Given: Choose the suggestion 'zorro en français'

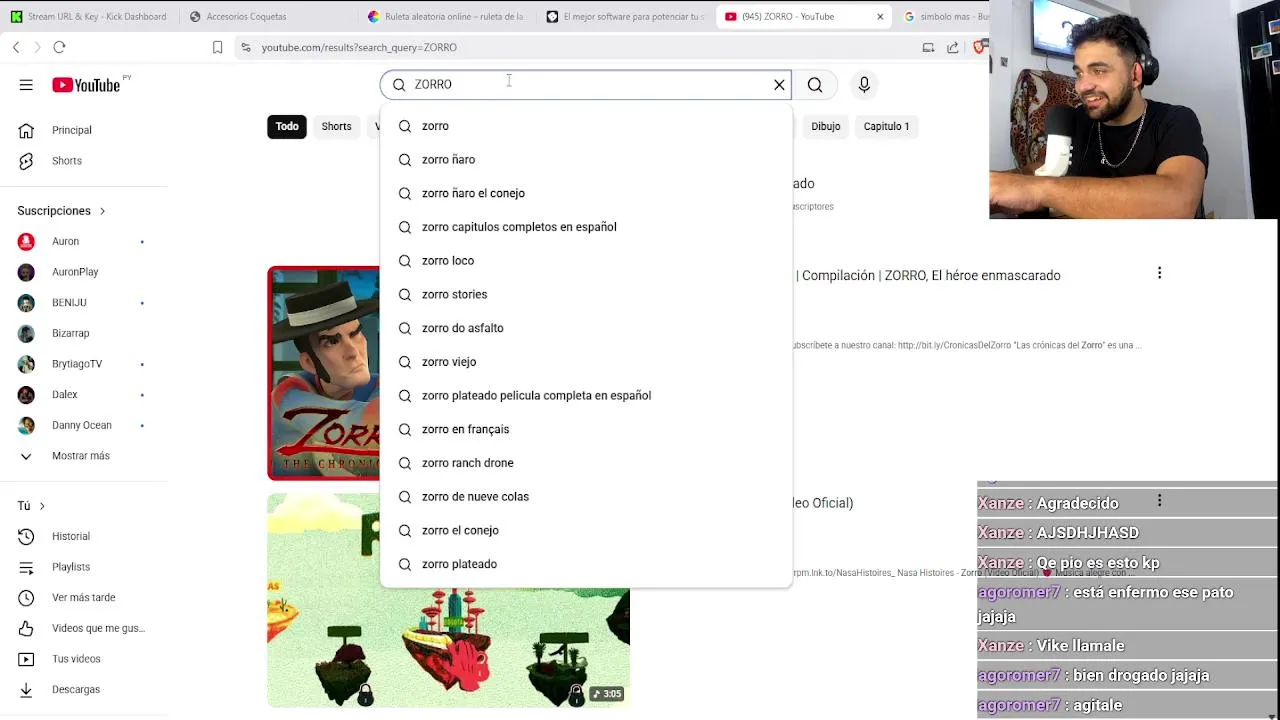Looking at the screenshot, I should tap(585, 429).
